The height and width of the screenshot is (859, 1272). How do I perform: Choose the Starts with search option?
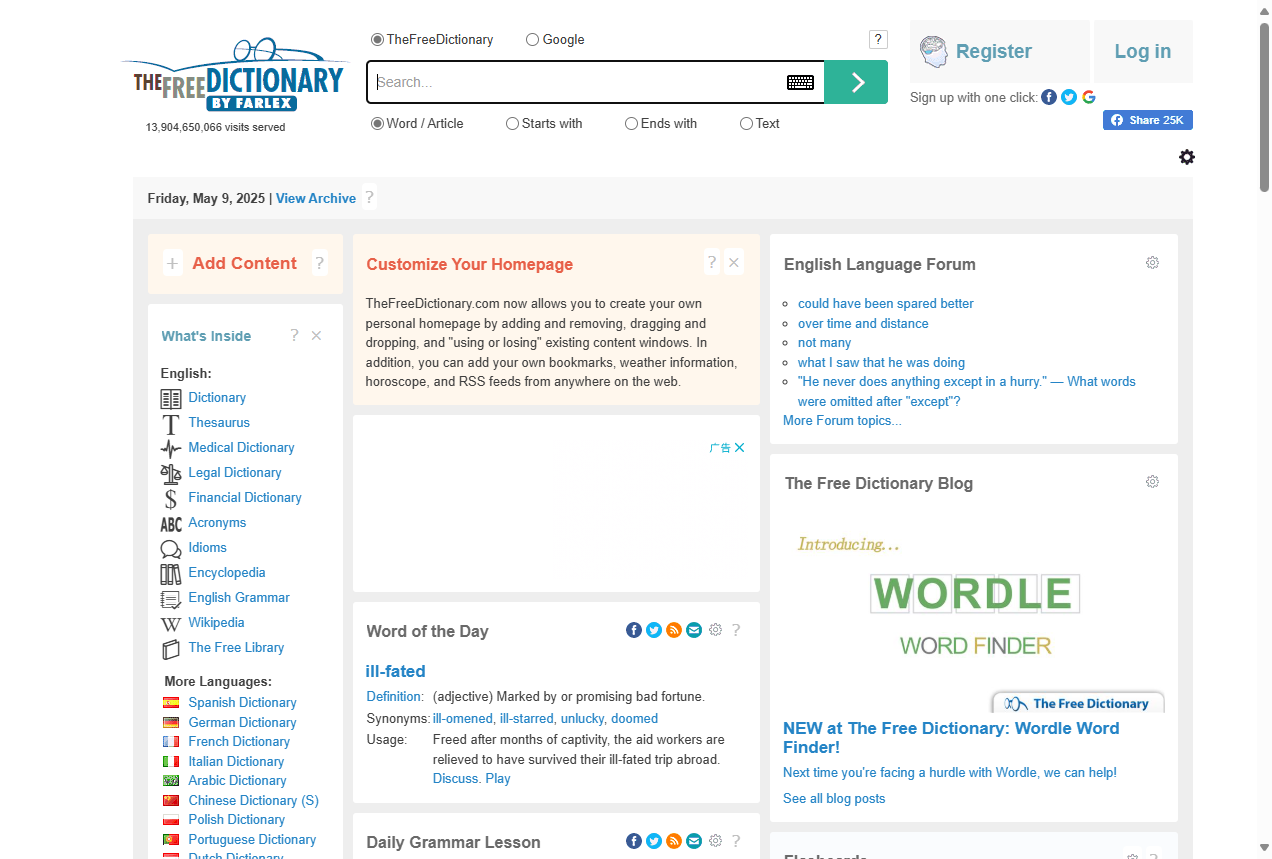pos(513,124)
